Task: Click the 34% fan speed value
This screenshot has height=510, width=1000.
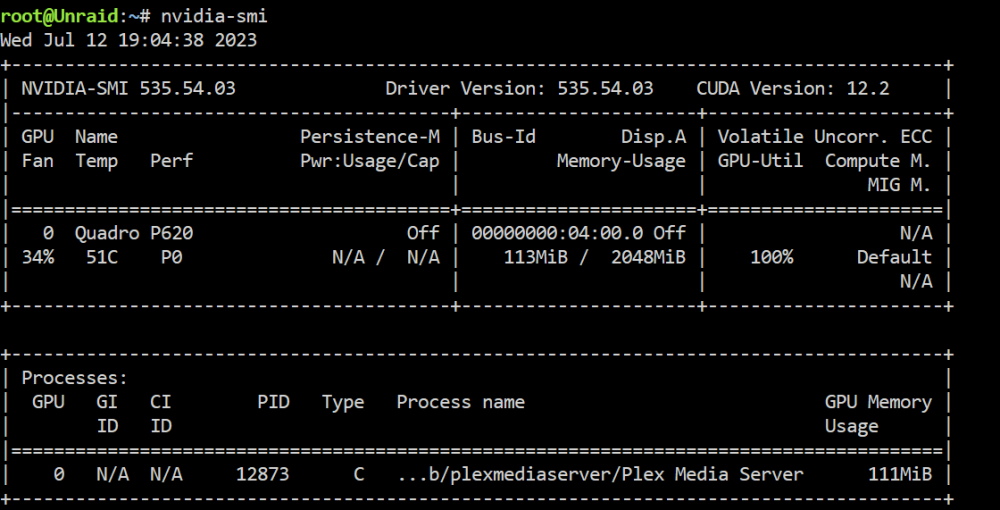Action: (38, 258)
